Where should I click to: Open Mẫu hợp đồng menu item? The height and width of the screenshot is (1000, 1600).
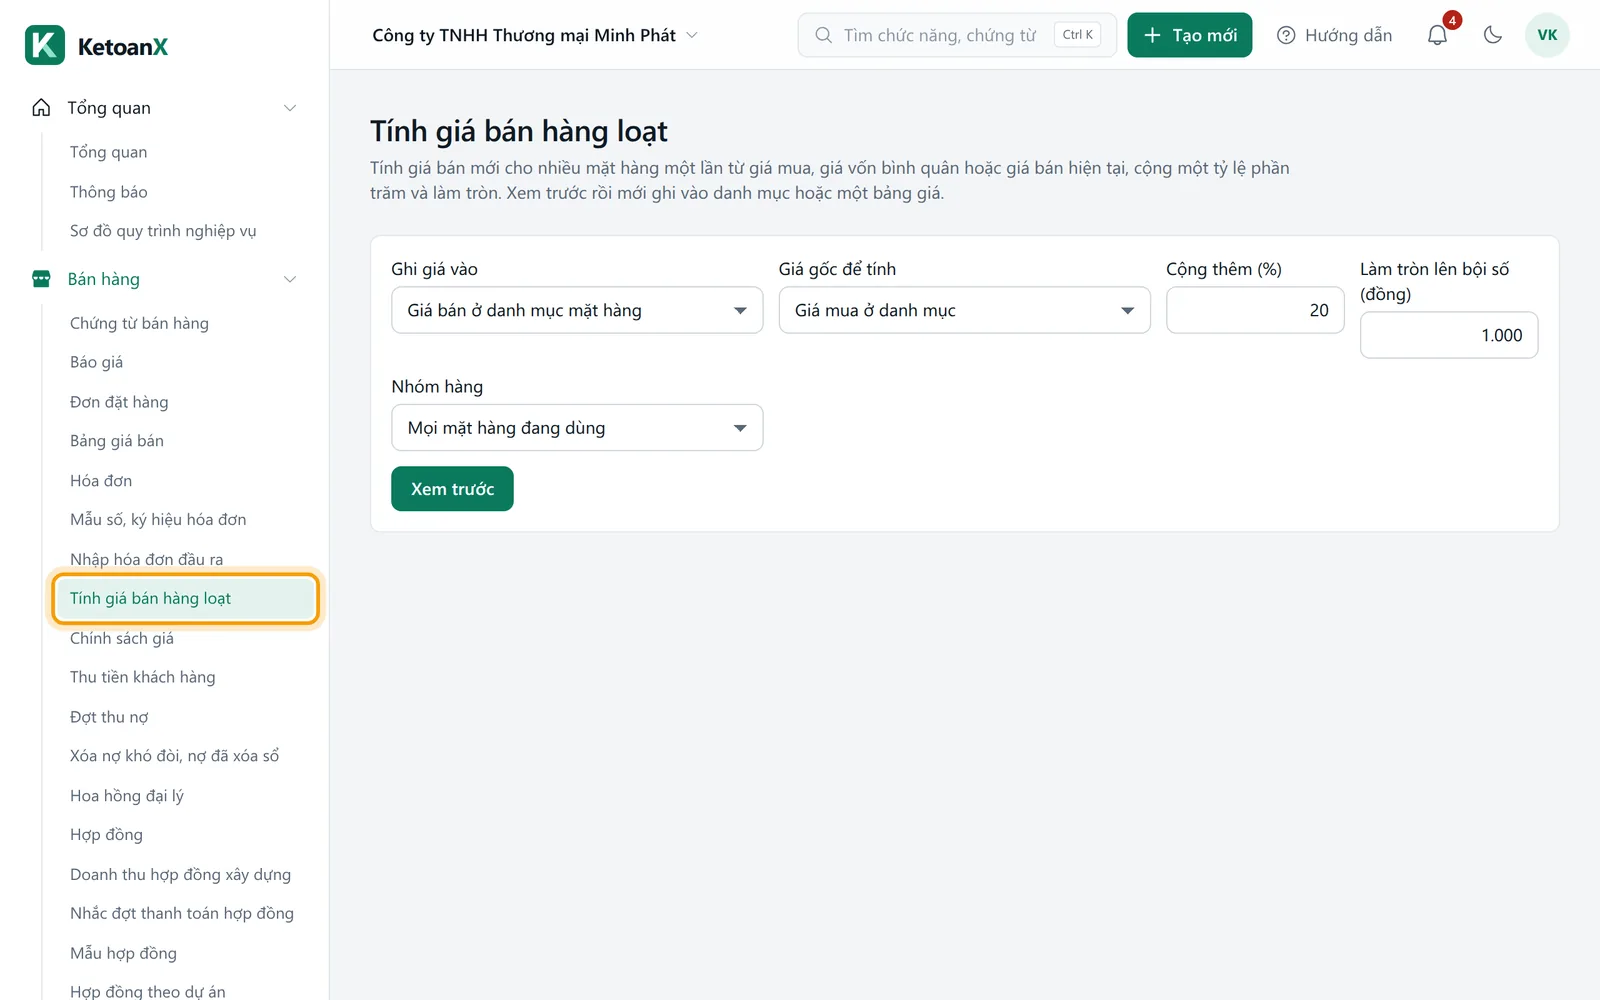click(x=123, y=953)
